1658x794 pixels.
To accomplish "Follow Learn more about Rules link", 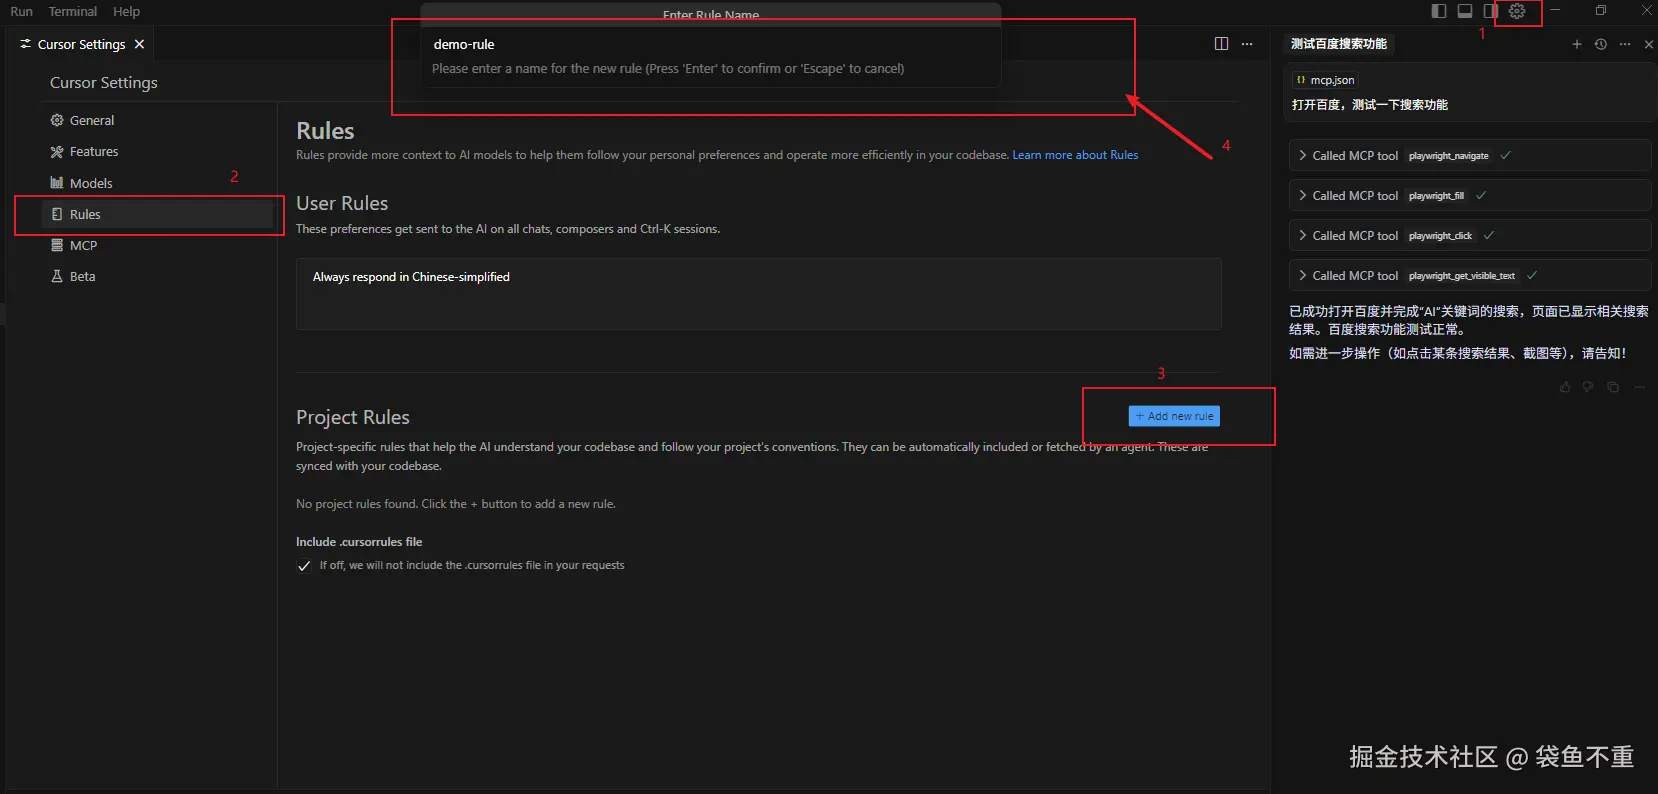I will tap(1075, 155).
